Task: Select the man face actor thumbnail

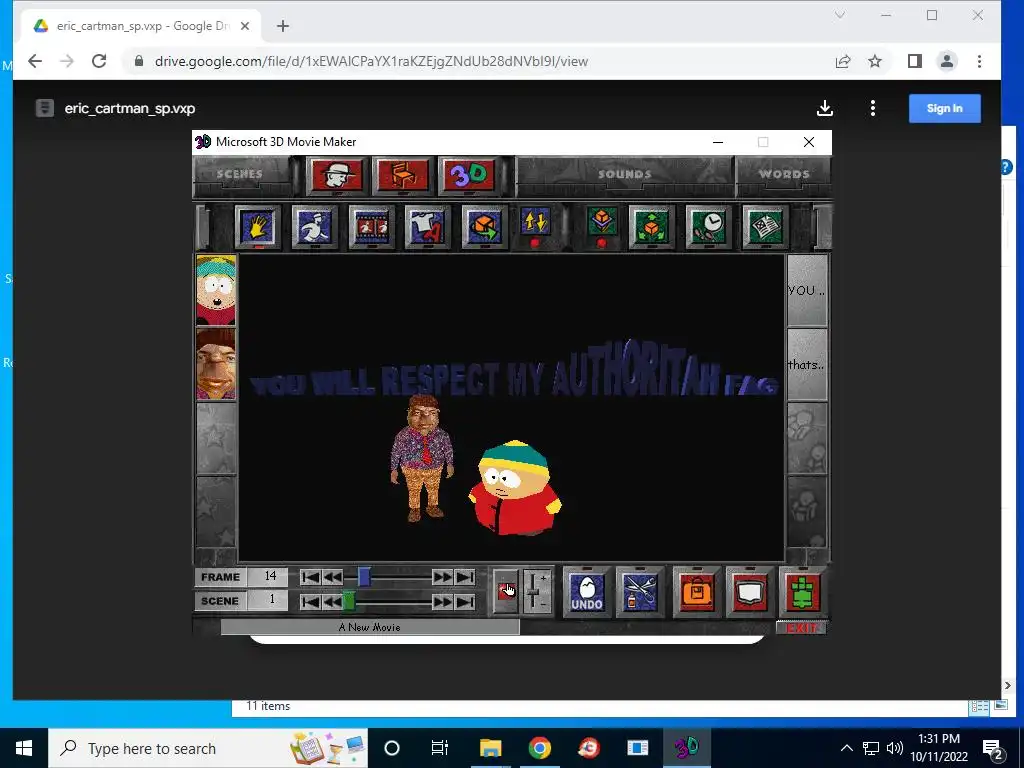Action: coord(216,364)
